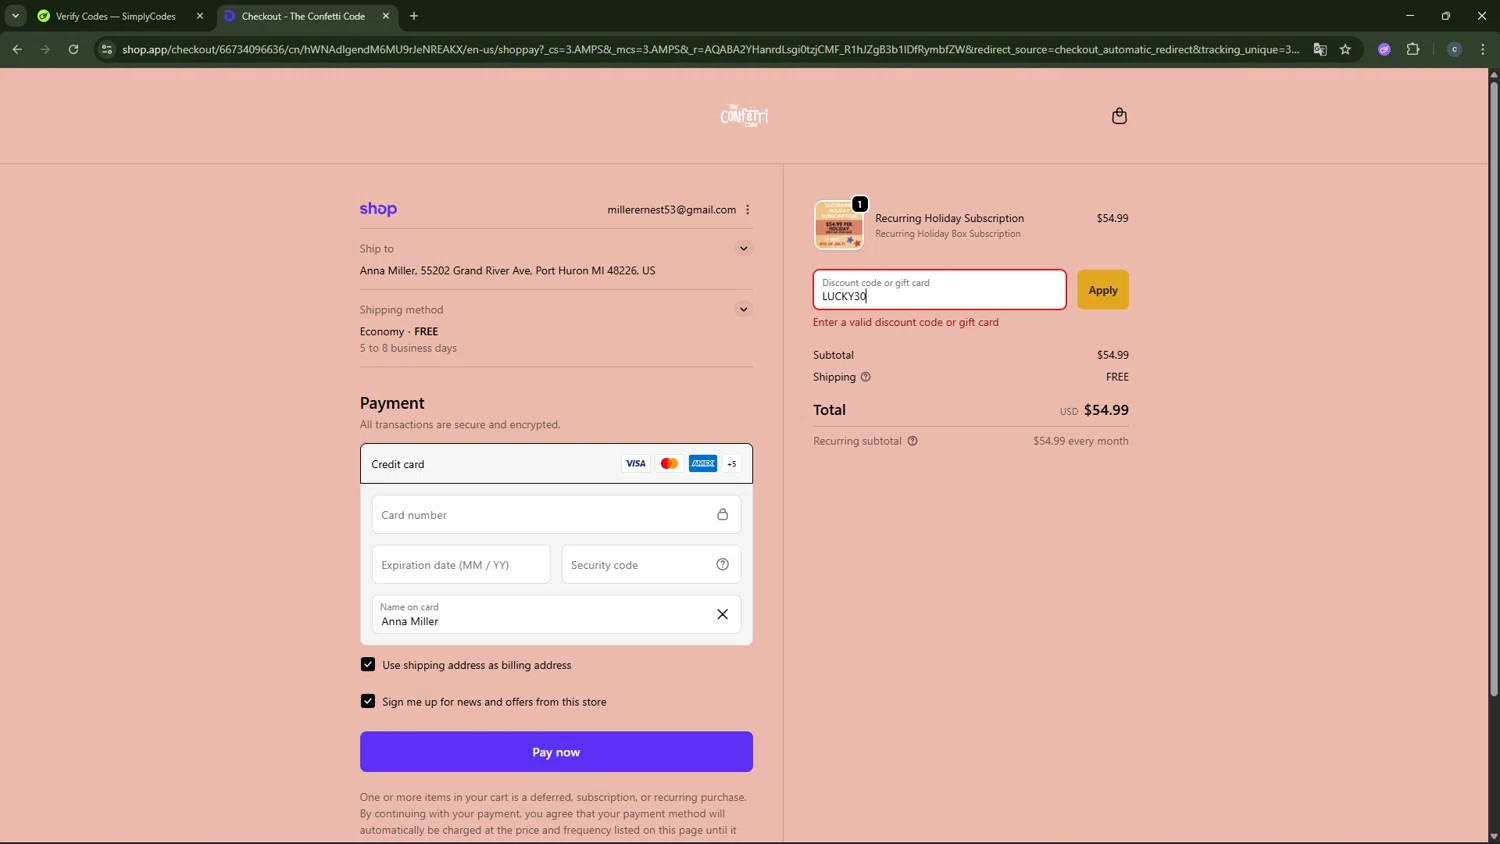Click the '5 to 8 business days' text
The height and width of the screenshot is (844, 1500).
coord(408,348)
